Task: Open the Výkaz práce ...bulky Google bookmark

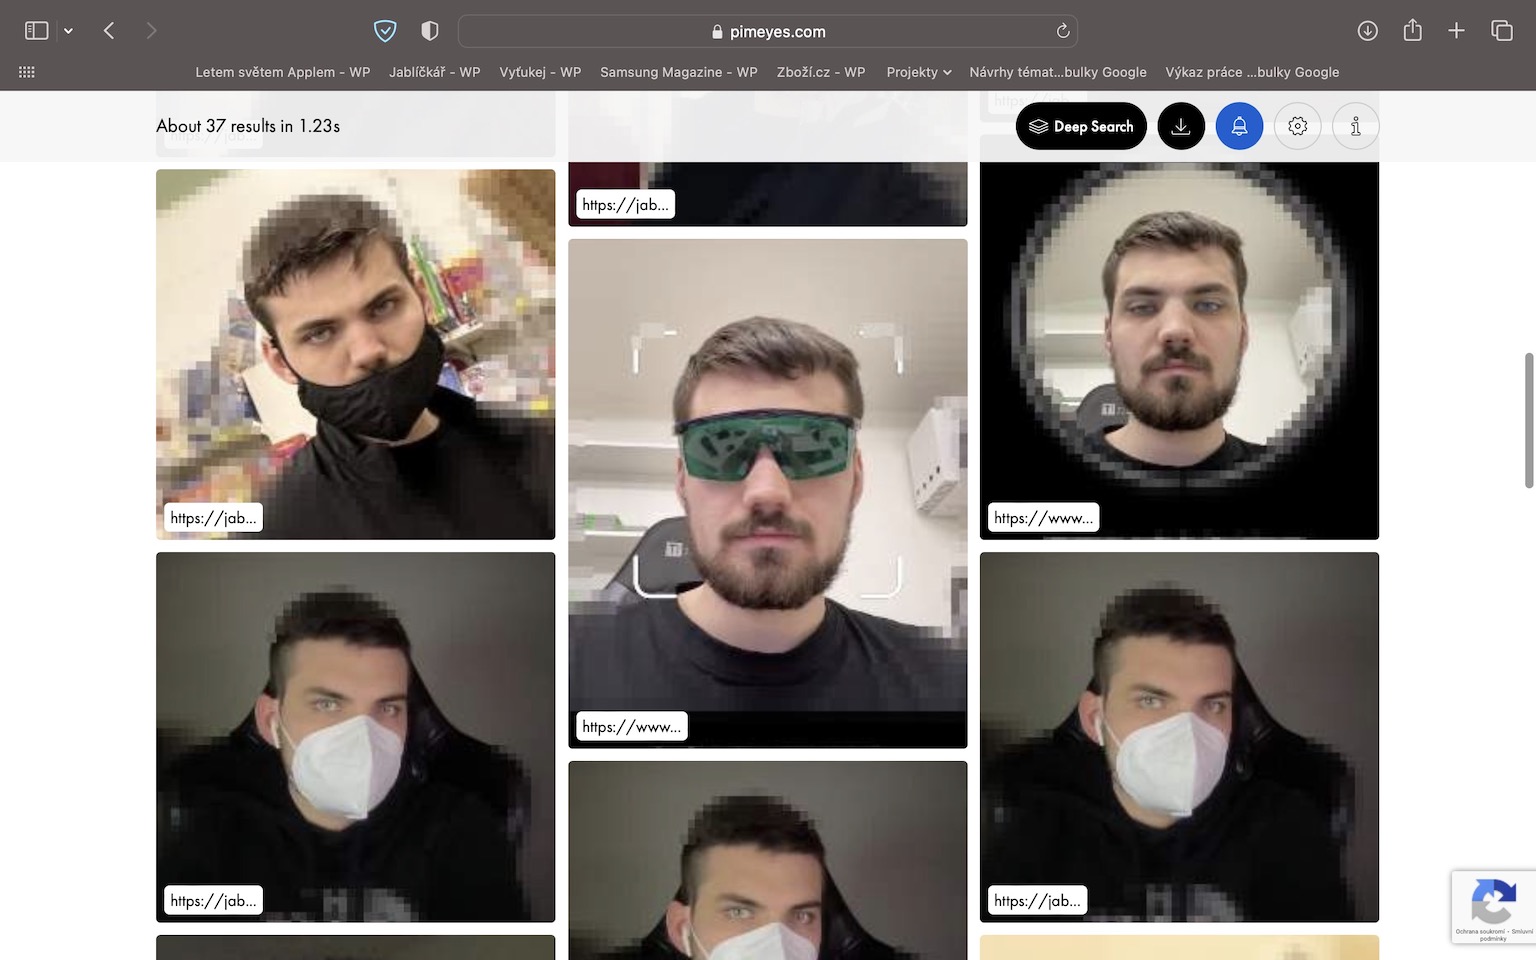Action: [1252, 72]
